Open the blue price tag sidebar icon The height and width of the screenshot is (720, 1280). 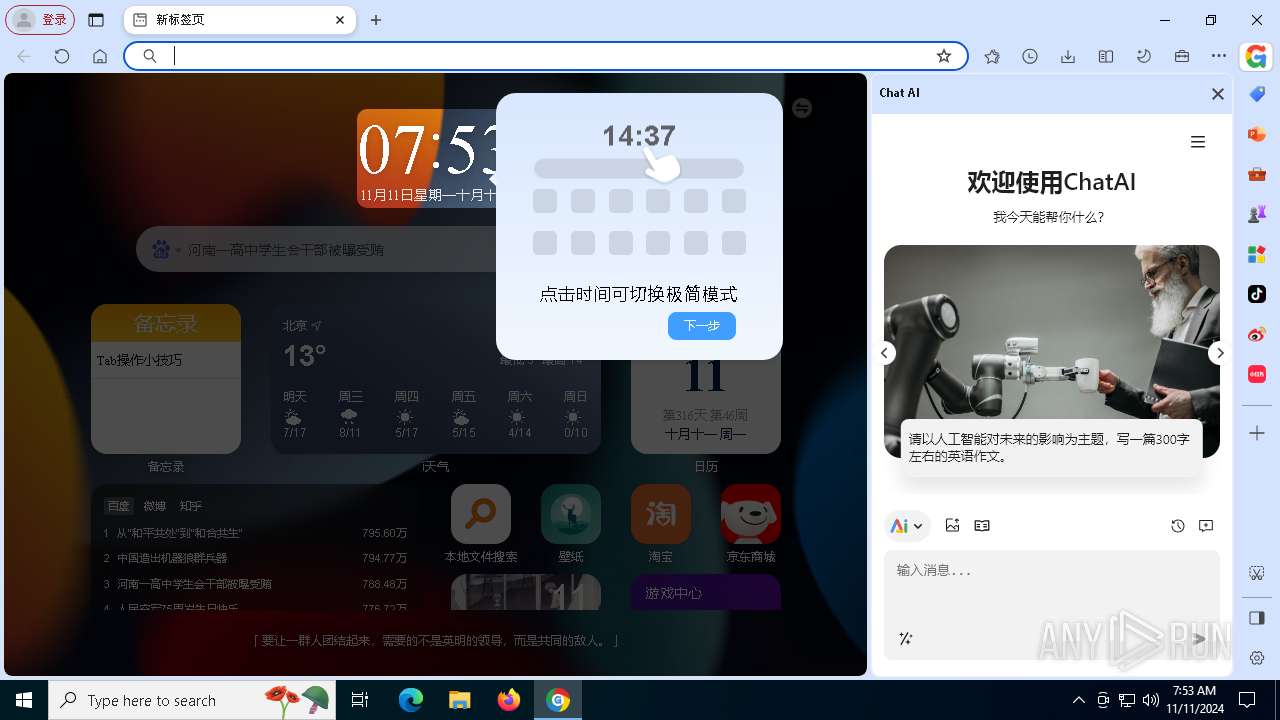point(1257,94)
